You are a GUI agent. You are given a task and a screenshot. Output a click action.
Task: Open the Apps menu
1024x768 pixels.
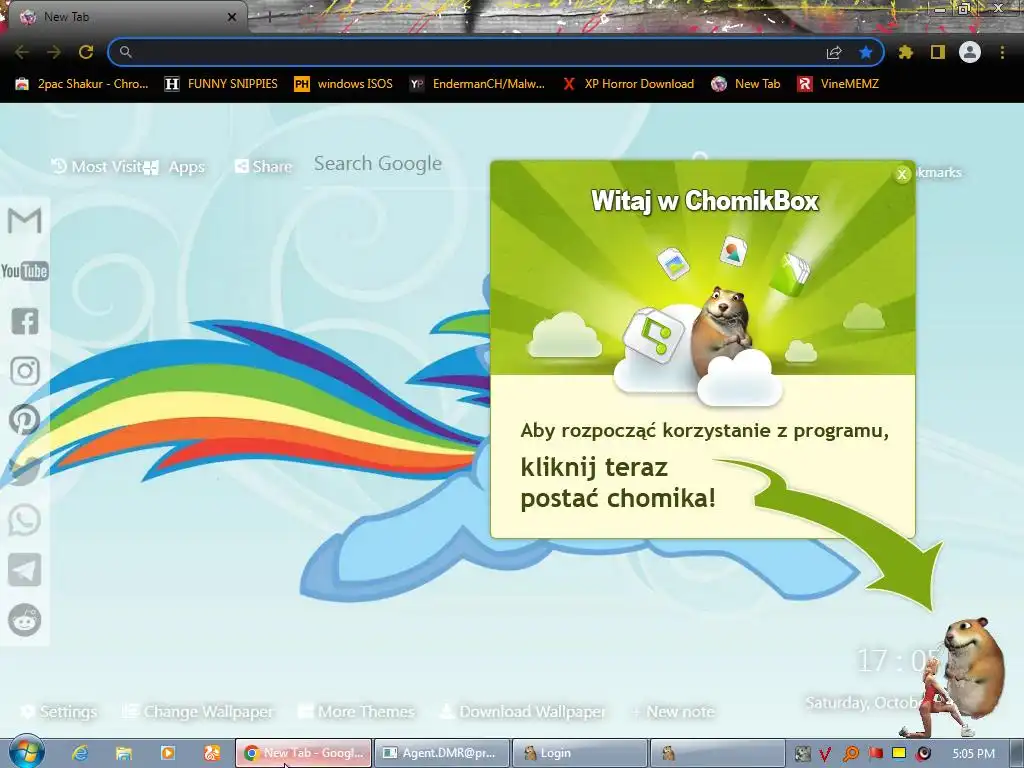point(175,167)
